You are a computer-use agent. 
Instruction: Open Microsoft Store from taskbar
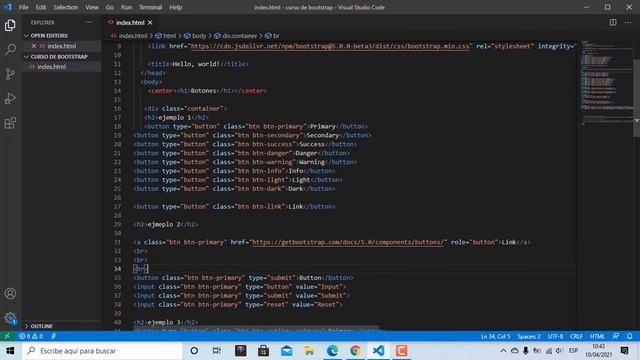pyautogui.click(x=264, y=351)
